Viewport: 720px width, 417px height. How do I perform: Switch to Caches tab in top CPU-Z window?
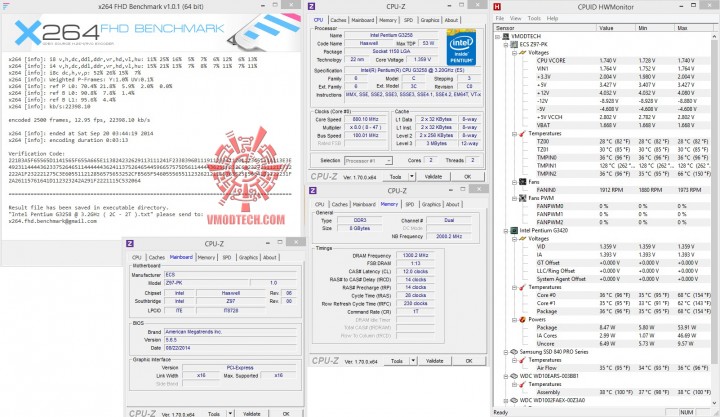(338, 20)
